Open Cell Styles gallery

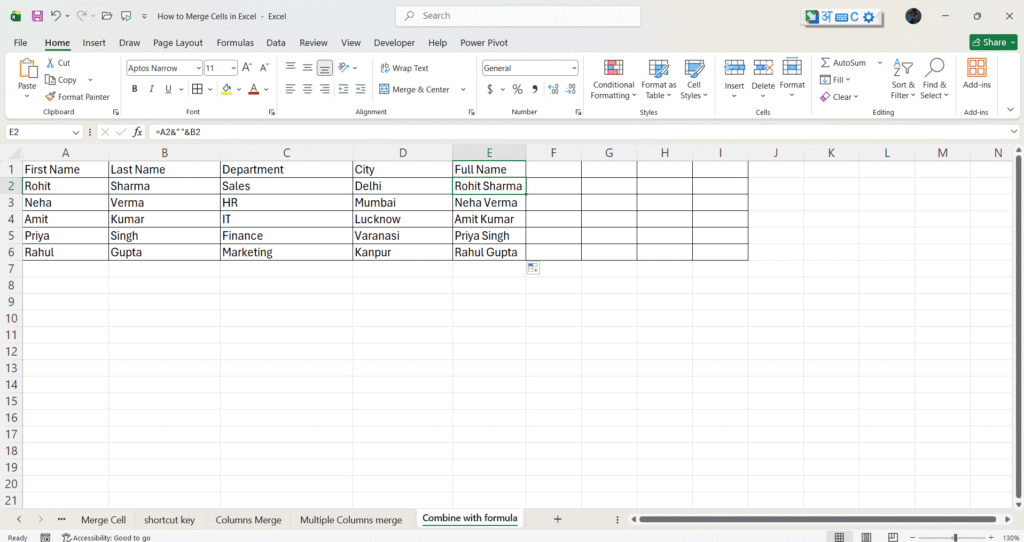click(x=694, y=79)
